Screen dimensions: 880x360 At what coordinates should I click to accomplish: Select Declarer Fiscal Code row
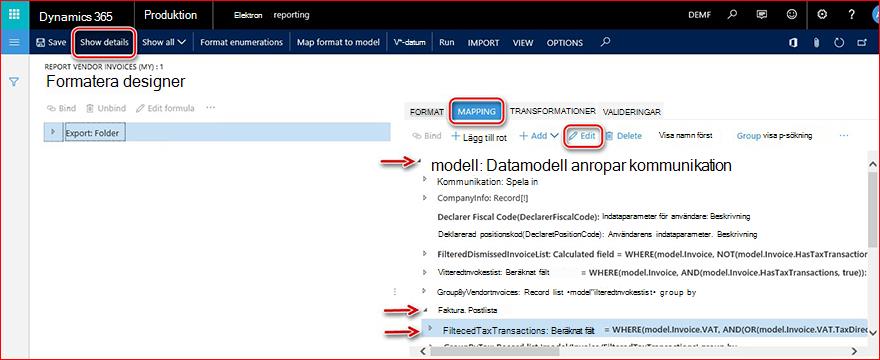point(594,217)
